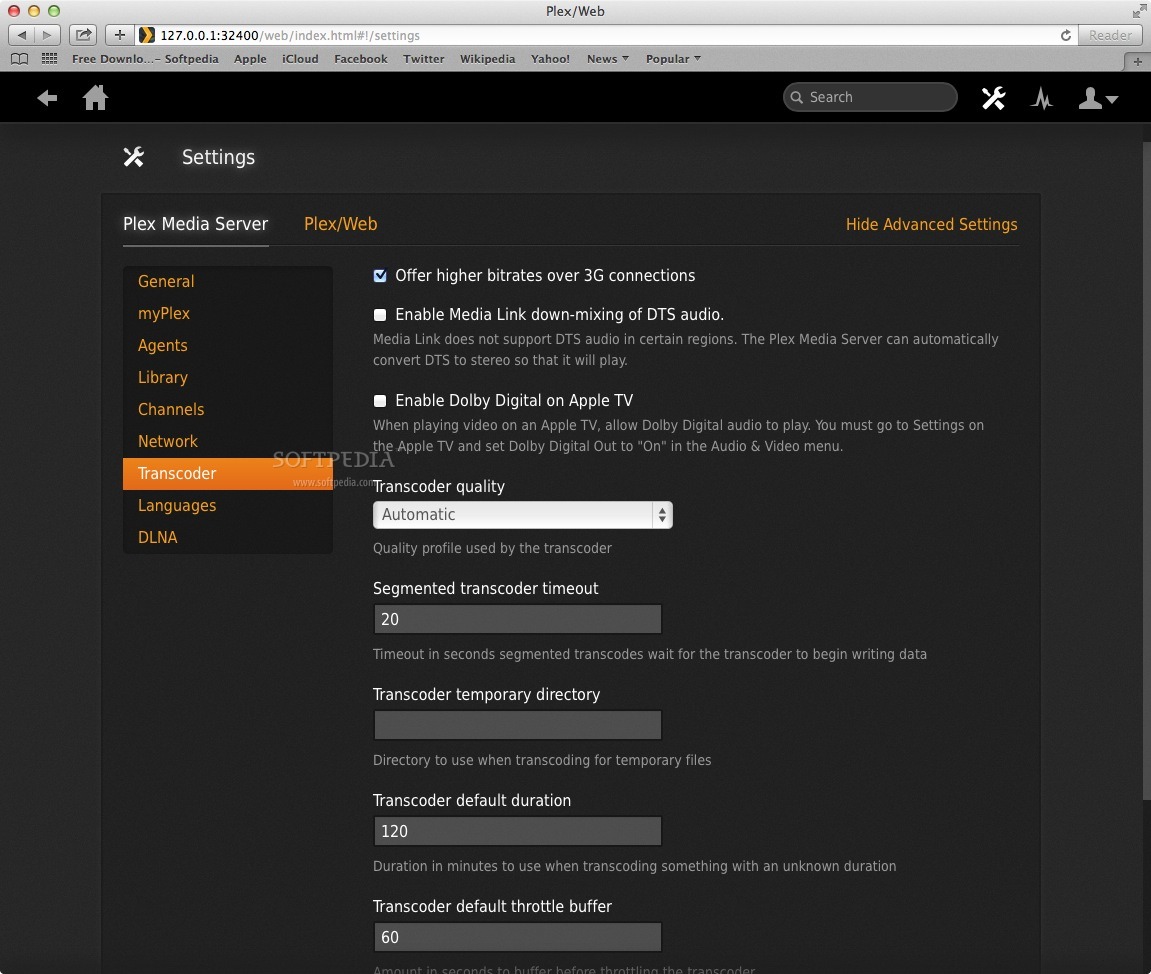Open the activity status pulse icon

coord(1042,98)
